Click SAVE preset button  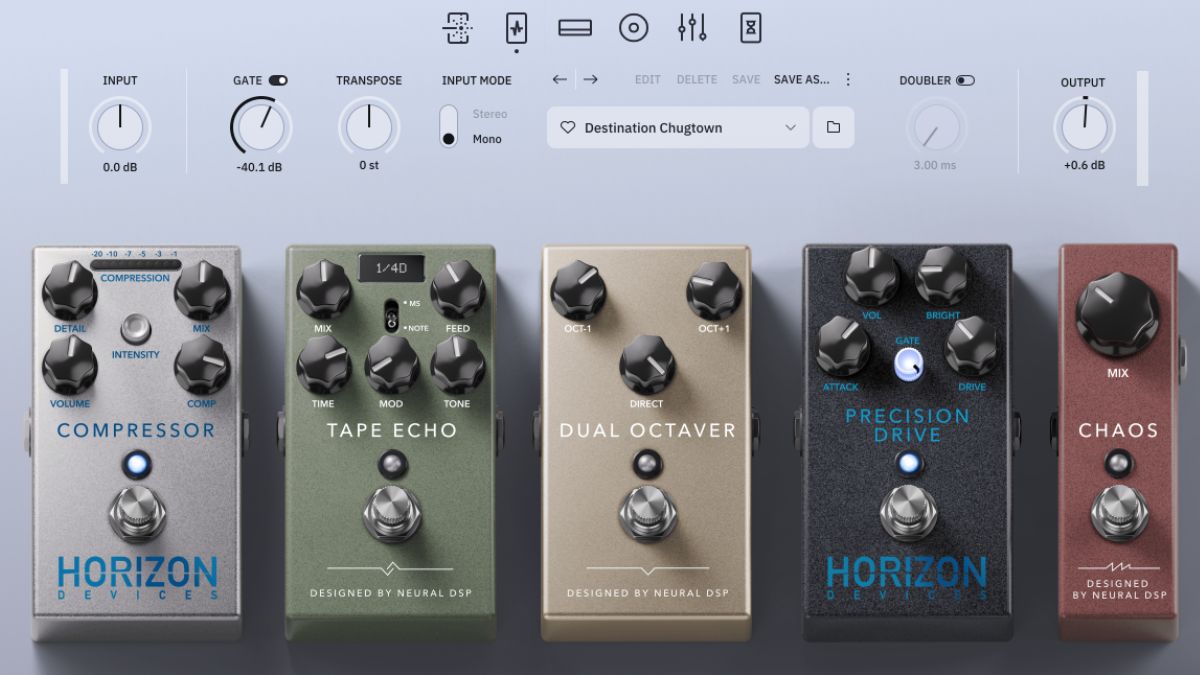click(746, 80)
